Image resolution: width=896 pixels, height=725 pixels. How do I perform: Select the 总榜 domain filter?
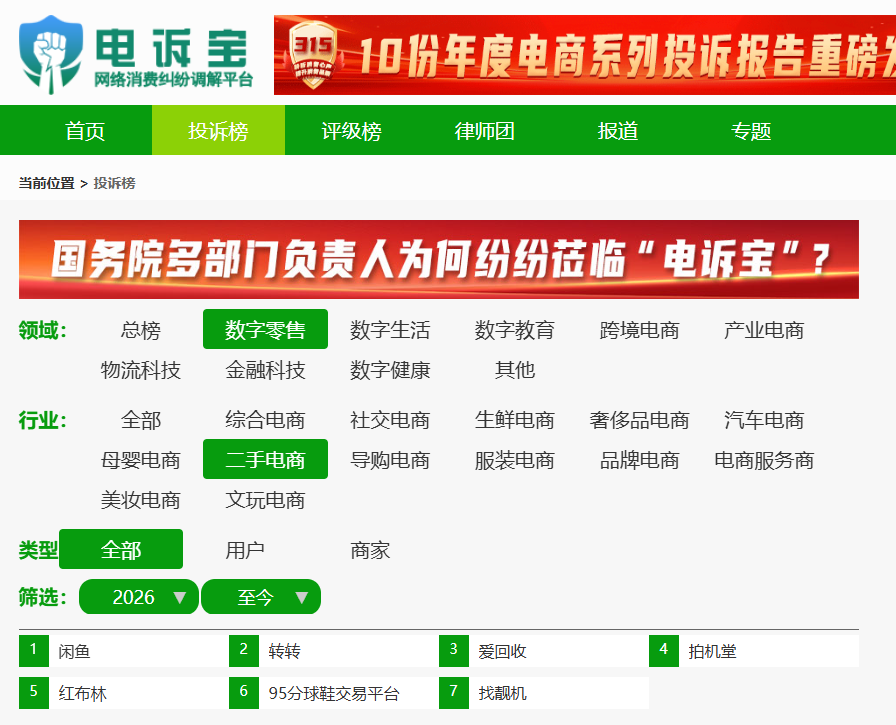141,330
